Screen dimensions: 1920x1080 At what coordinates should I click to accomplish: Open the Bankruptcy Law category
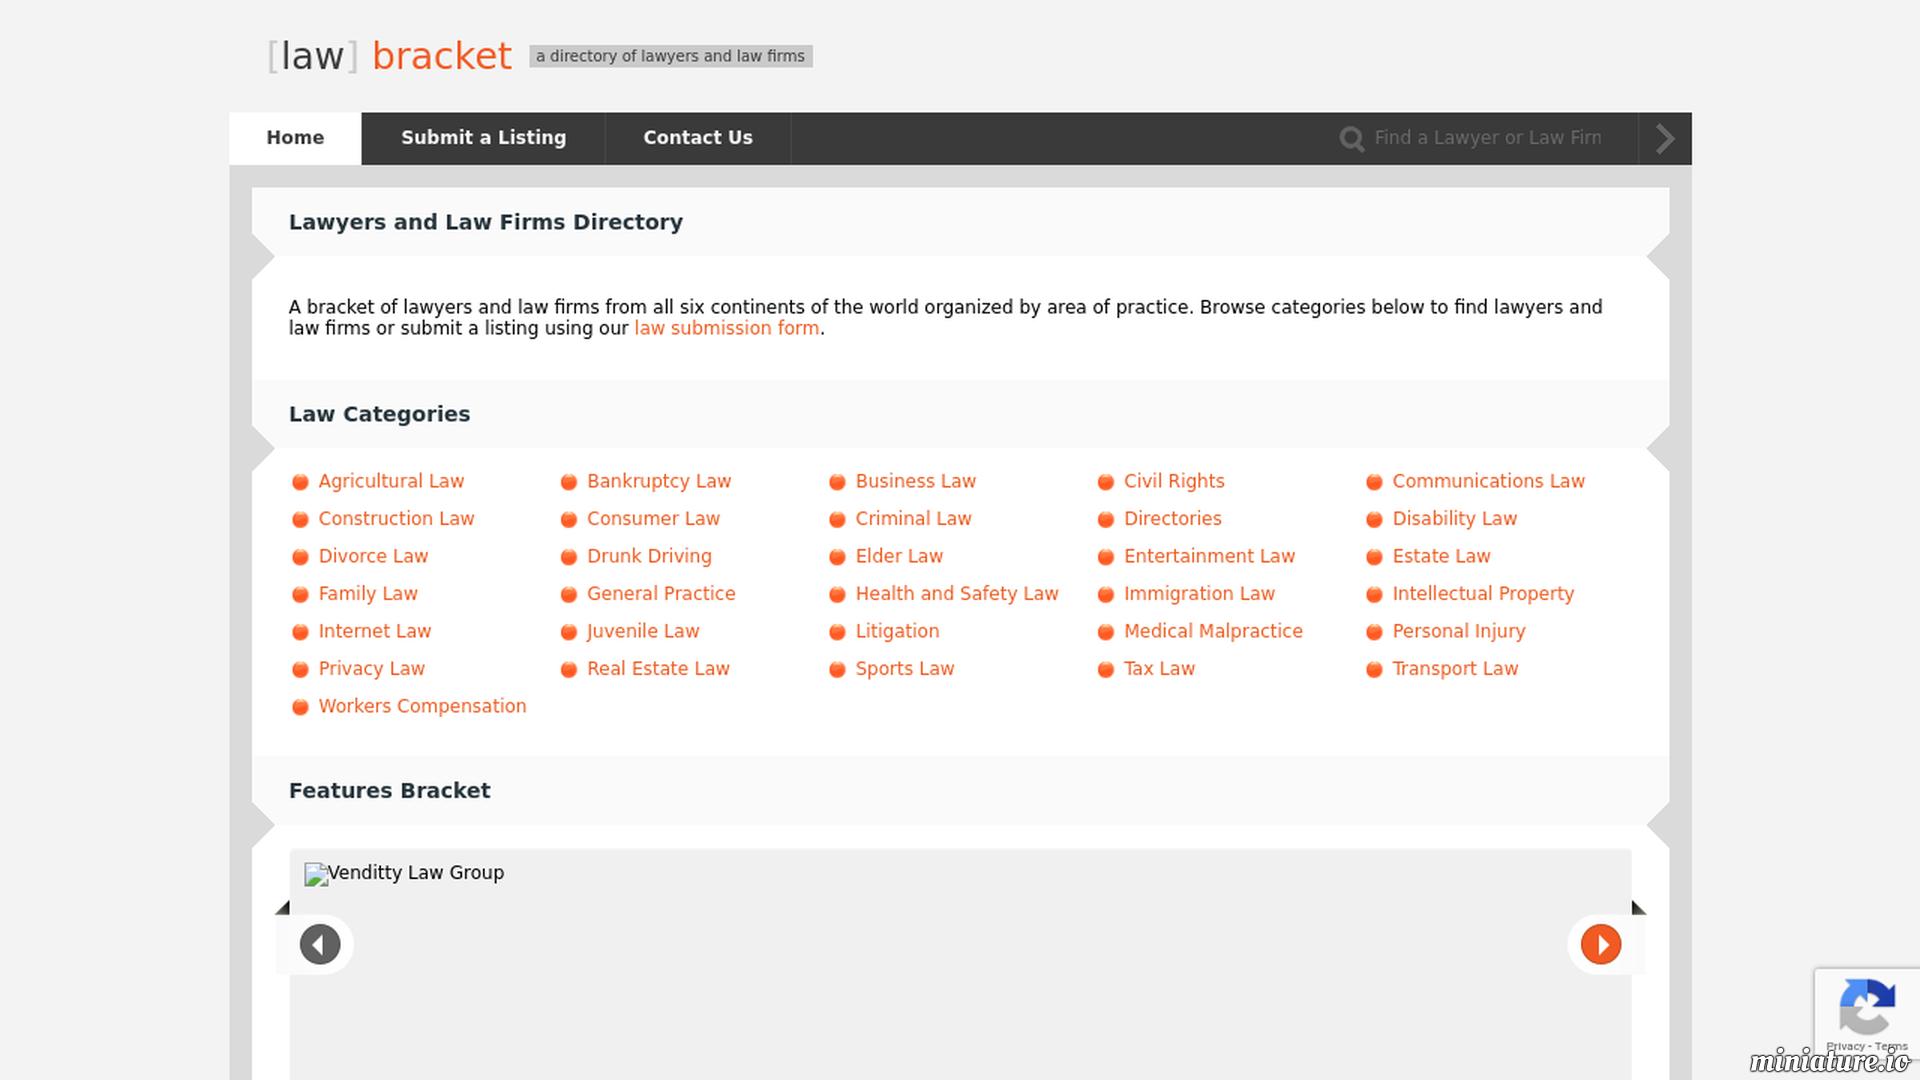pos(659,481)
